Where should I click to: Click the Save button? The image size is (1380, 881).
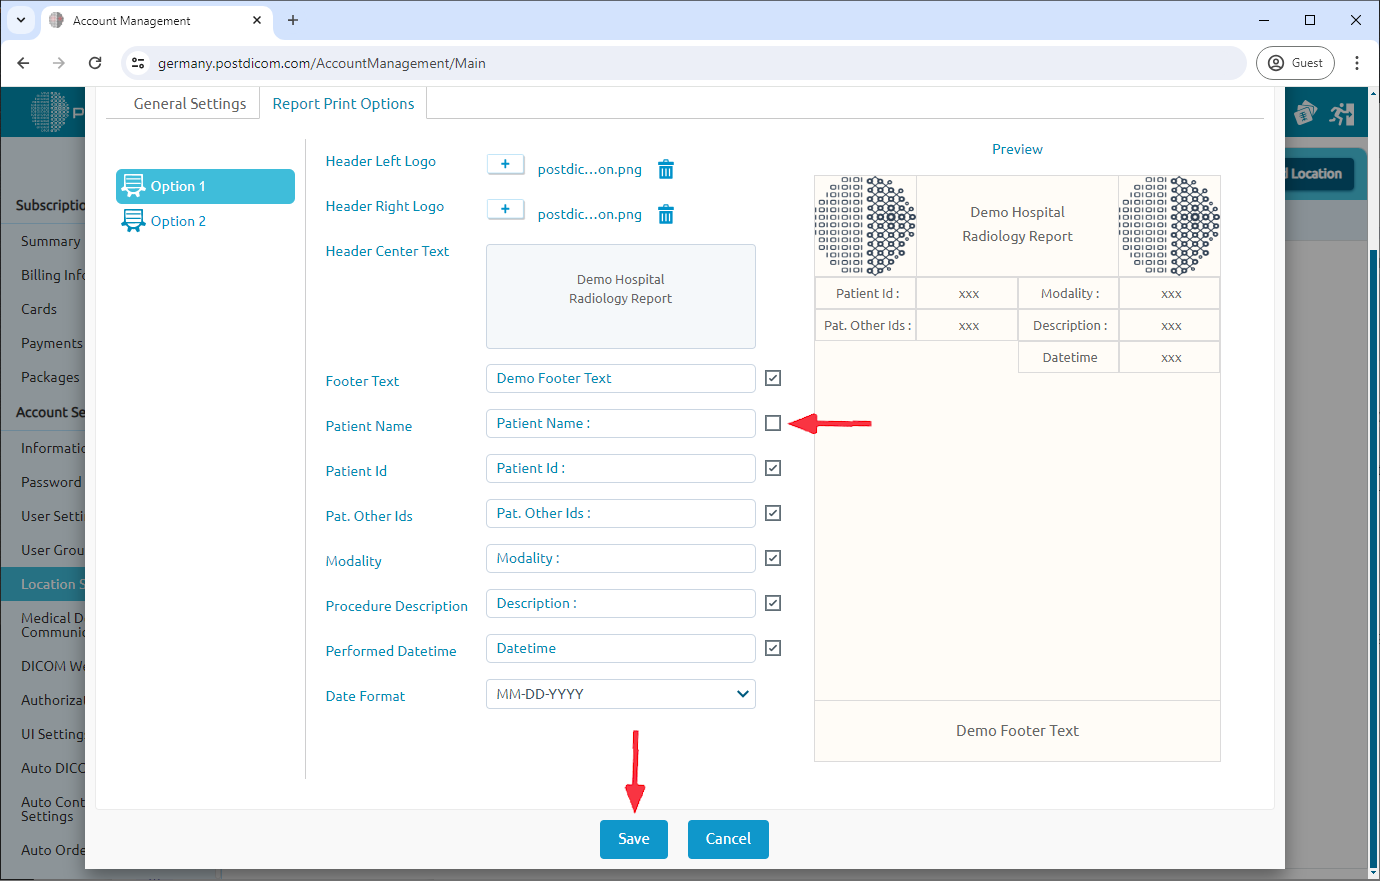(x=633, y=839)
